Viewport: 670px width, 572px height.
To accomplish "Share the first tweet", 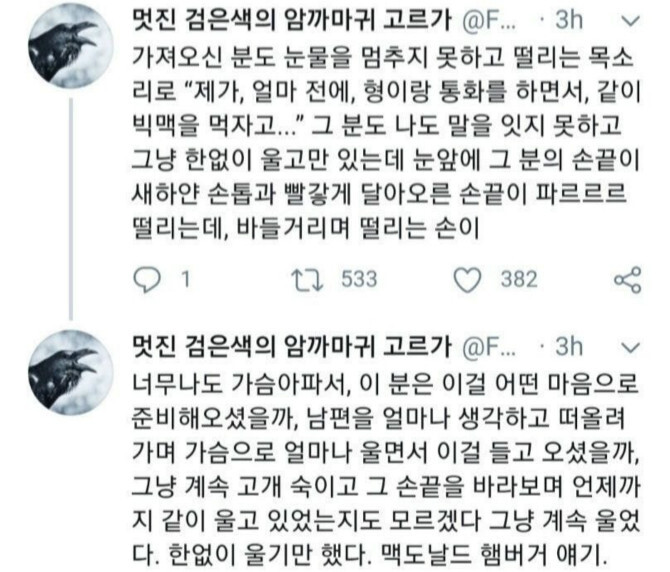I will coord(628,280).
